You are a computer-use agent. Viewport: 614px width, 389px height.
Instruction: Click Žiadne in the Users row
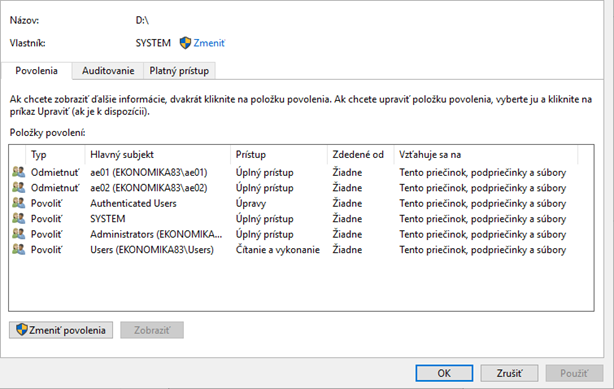347,250
